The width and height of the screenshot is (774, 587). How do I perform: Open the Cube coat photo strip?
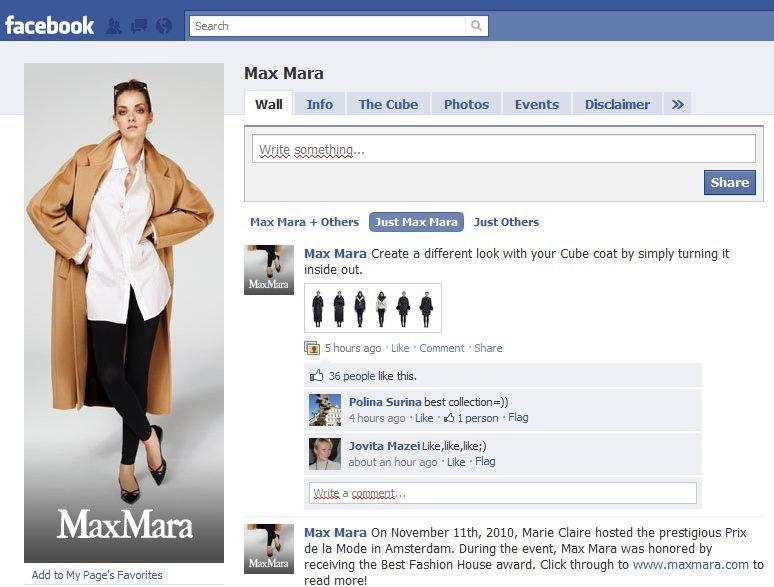pyautogui.click(x=373, y=308)
